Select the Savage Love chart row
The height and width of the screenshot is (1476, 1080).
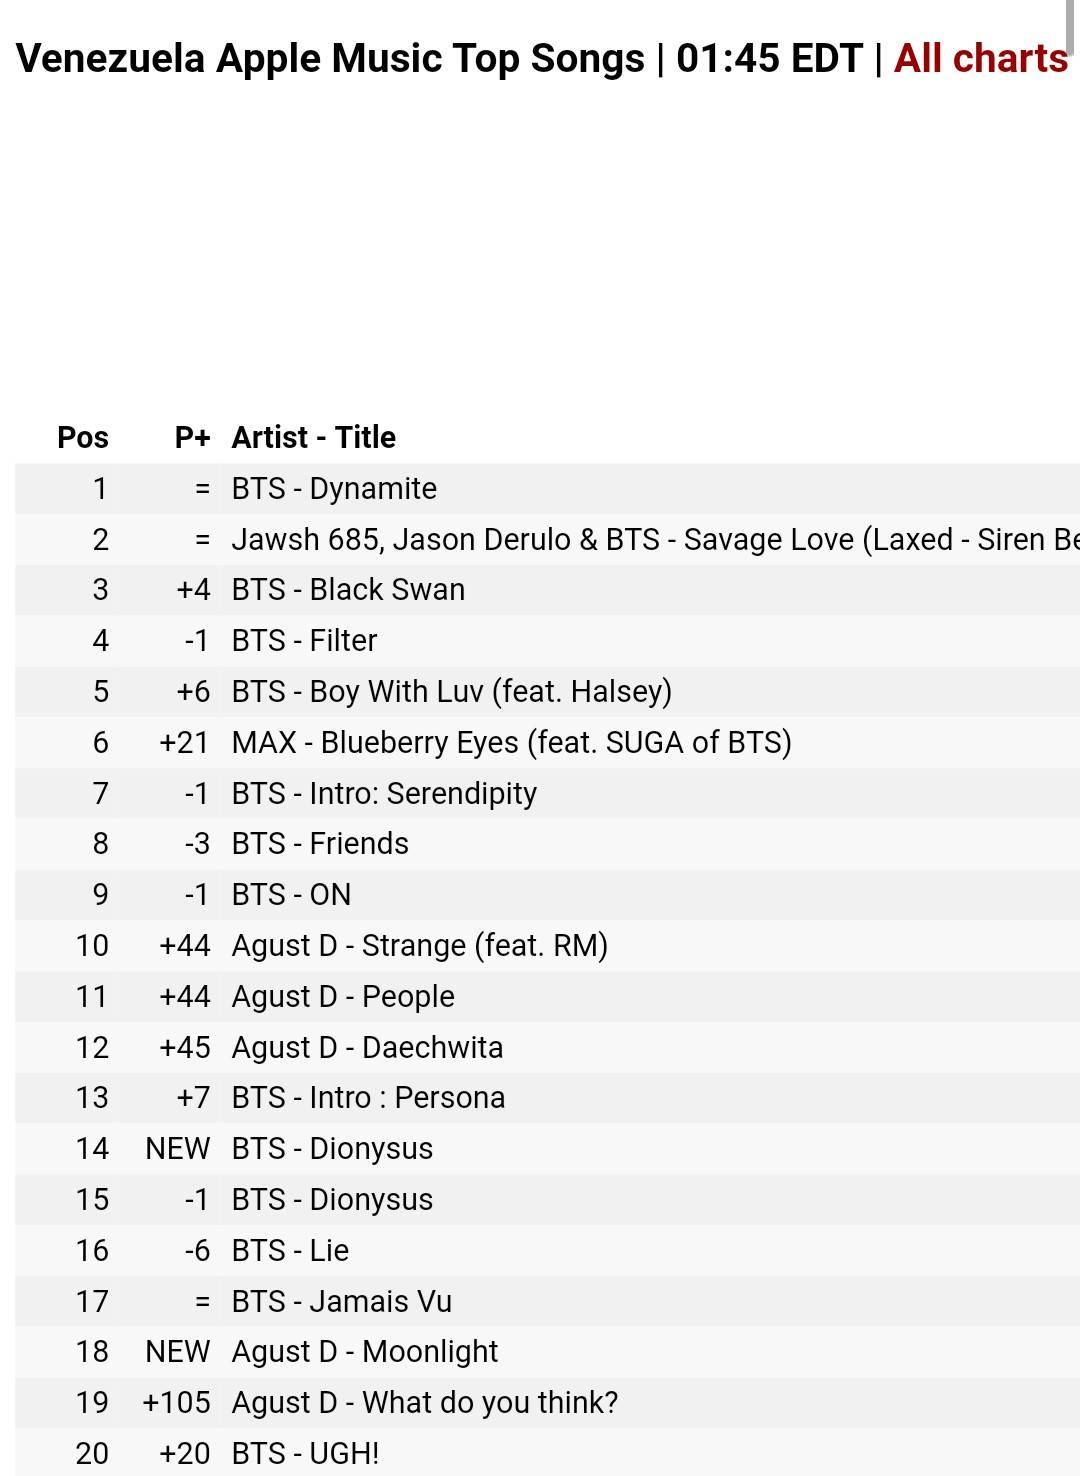click(x=547, y=539)
